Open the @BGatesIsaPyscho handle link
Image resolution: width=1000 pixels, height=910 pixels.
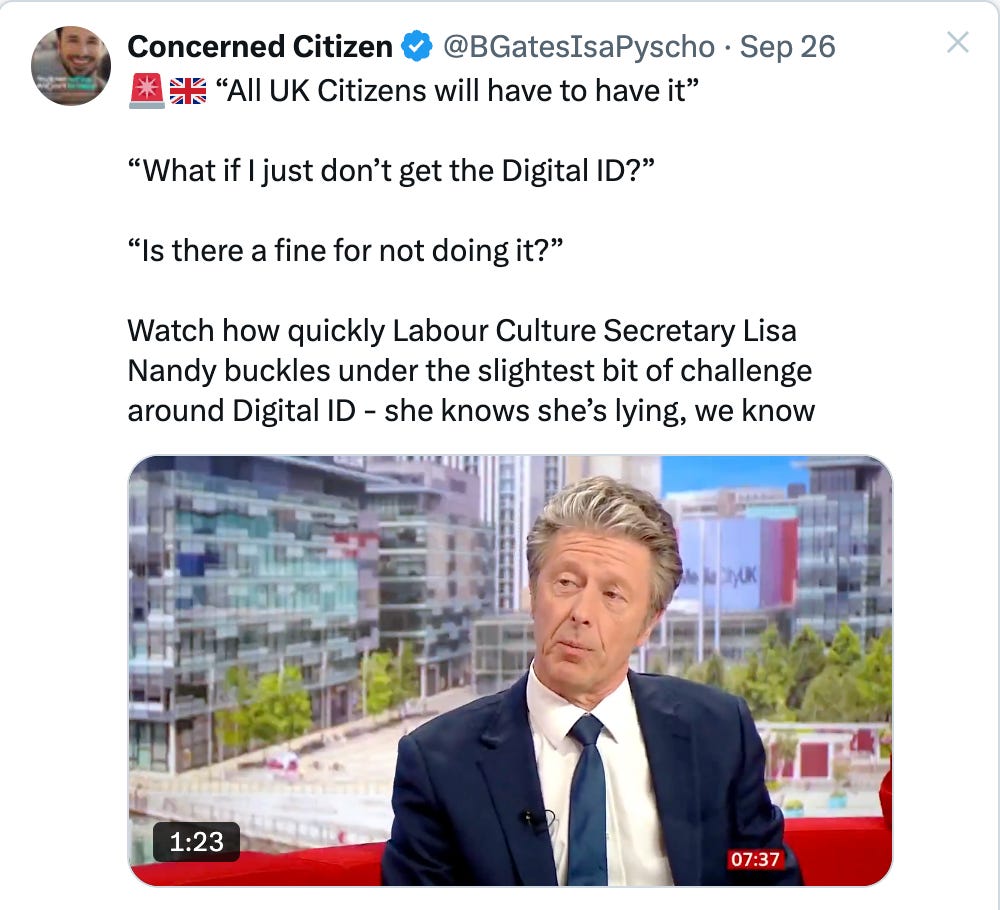[578, 47]
